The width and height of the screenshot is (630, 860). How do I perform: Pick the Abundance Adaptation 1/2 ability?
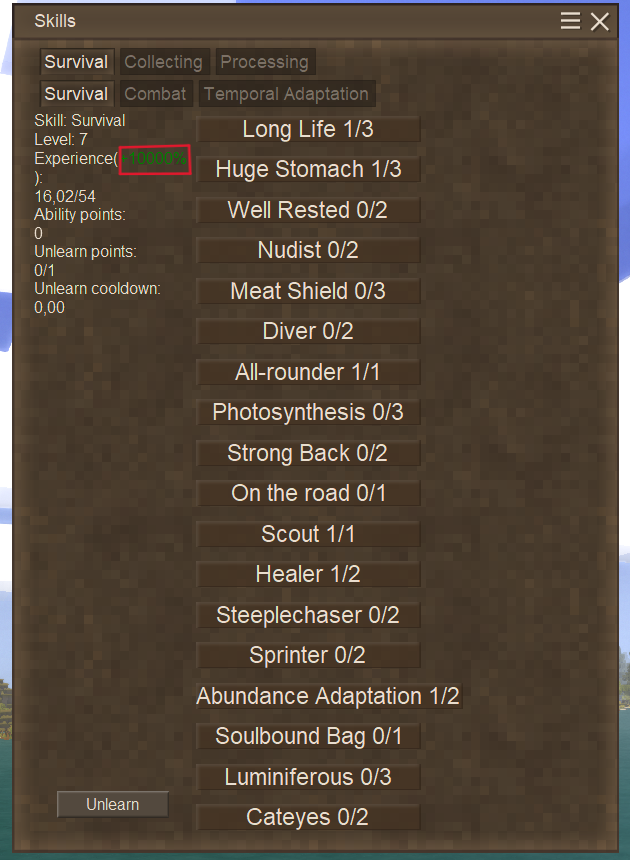[x=329, y=695]
